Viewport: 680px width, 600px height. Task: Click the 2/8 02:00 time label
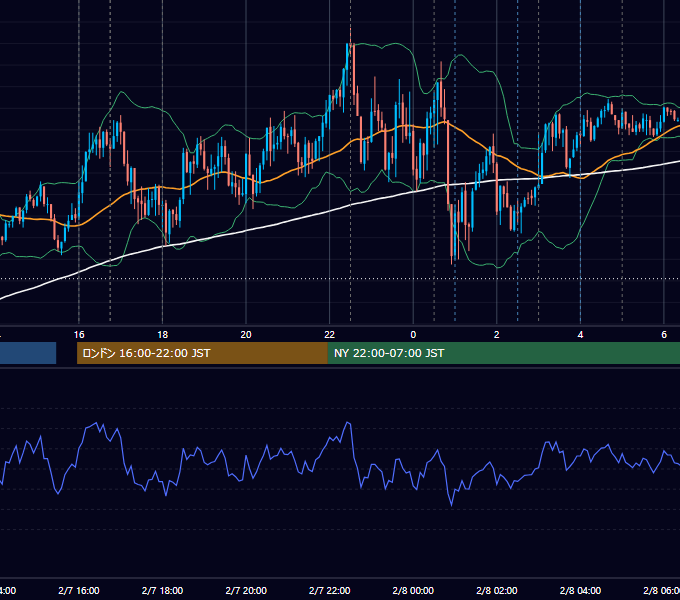pyautogui.click(x=497, y=590)
